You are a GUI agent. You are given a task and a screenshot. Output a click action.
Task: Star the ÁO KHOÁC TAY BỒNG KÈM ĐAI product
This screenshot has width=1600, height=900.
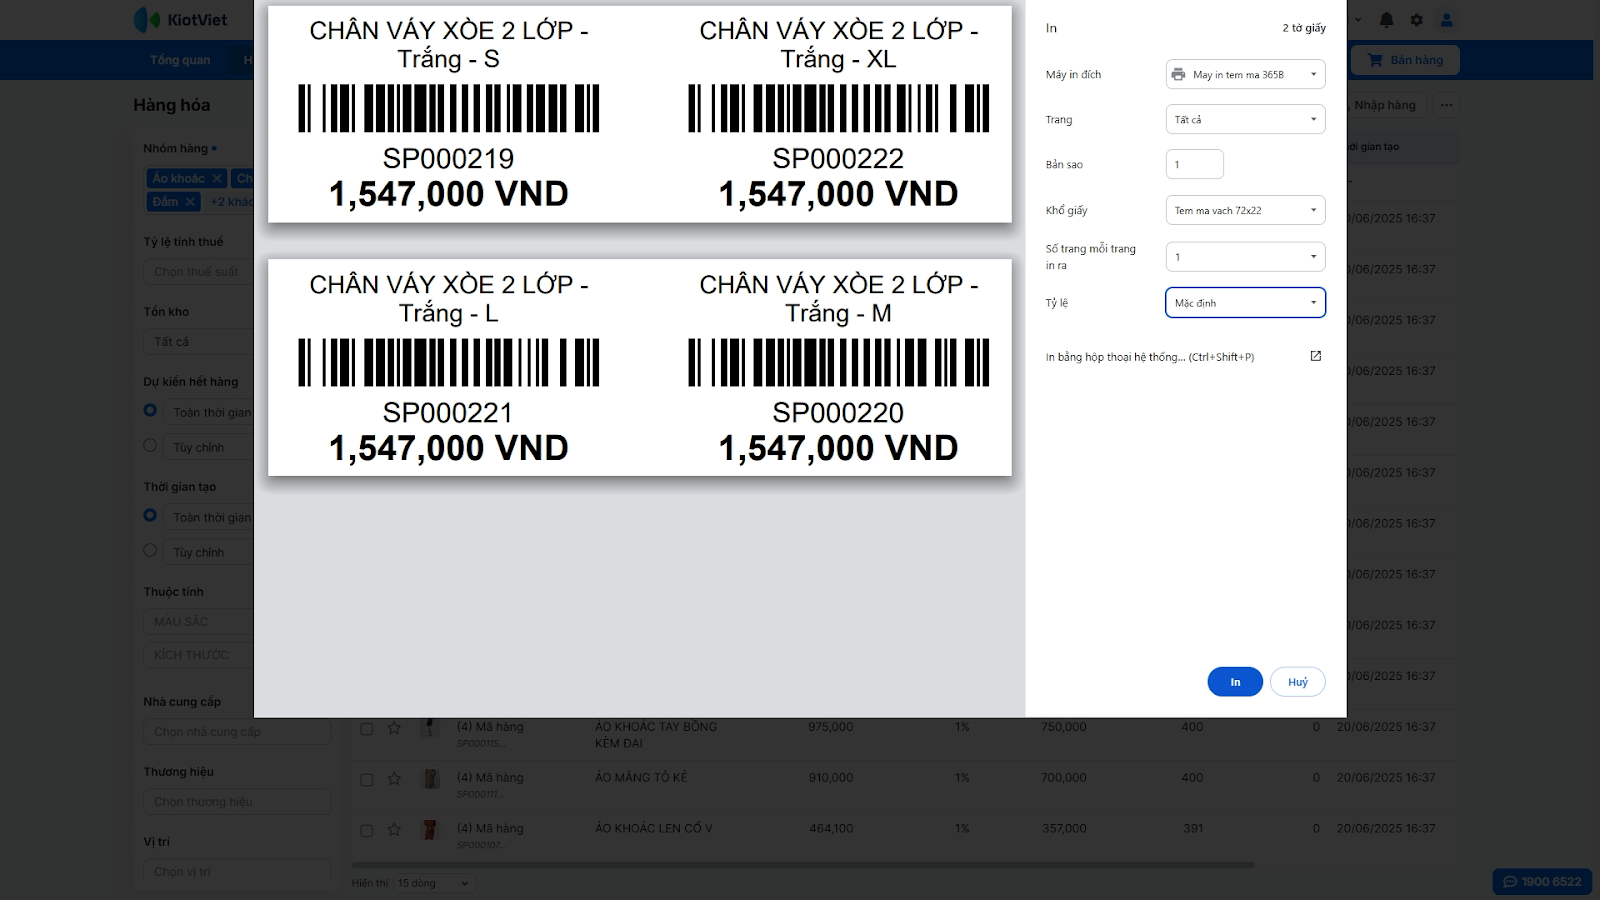pyautogui.click(x=394, y=728)
